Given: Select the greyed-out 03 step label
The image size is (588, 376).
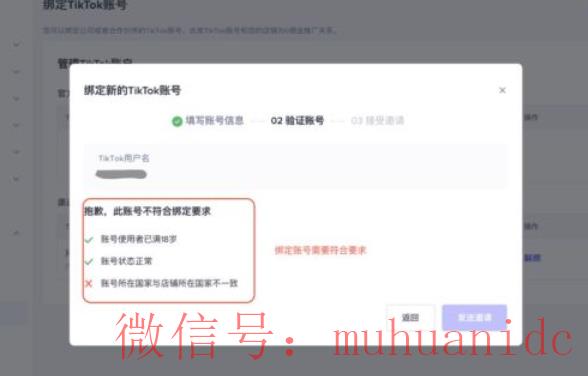Looking at the screenshot, I should click(x=378, y=121).
